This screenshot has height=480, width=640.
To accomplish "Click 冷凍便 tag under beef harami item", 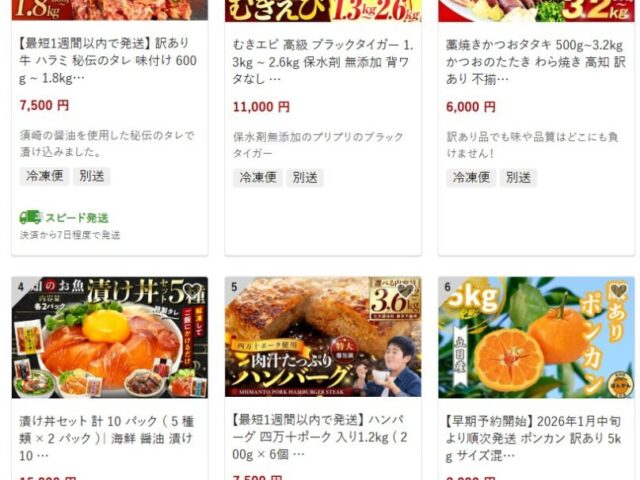I will point(44,176).
